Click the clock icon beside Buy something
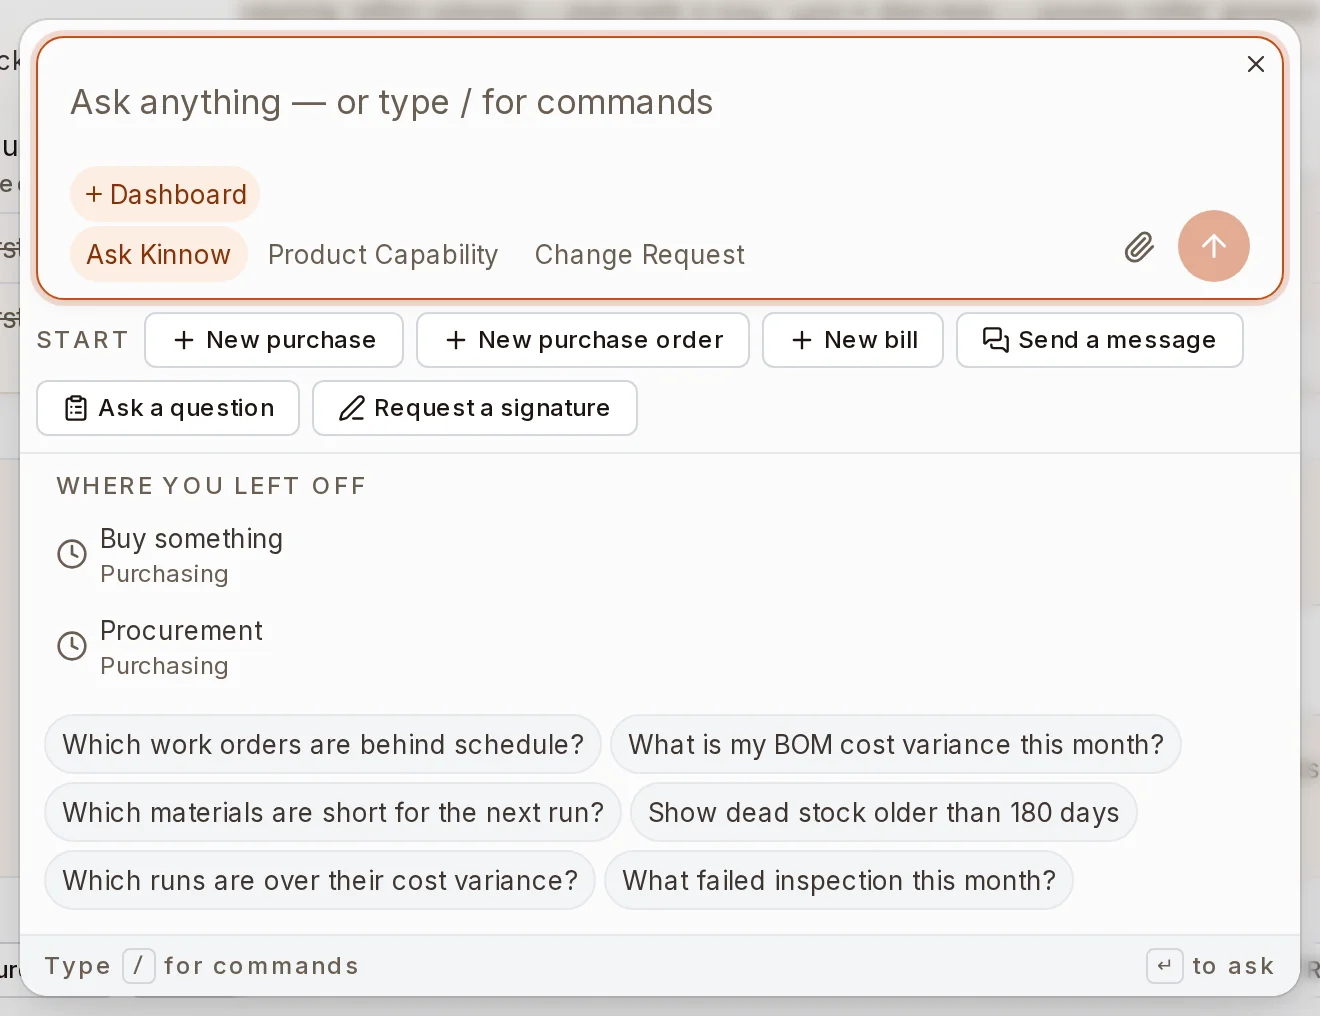Screen dimensions: 1320x1016 (x=72, y=554)
